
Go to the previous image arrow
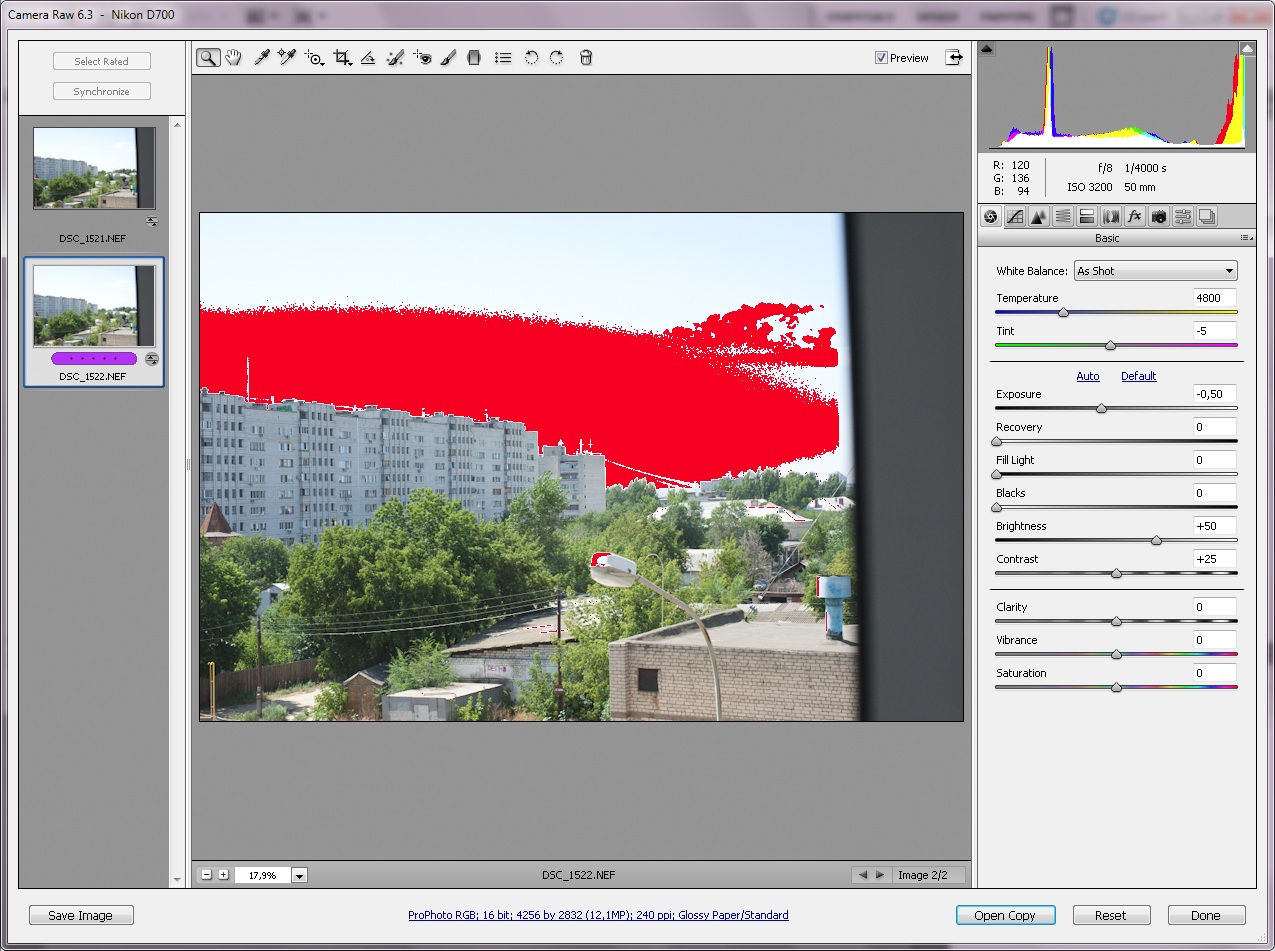point(862,875)
